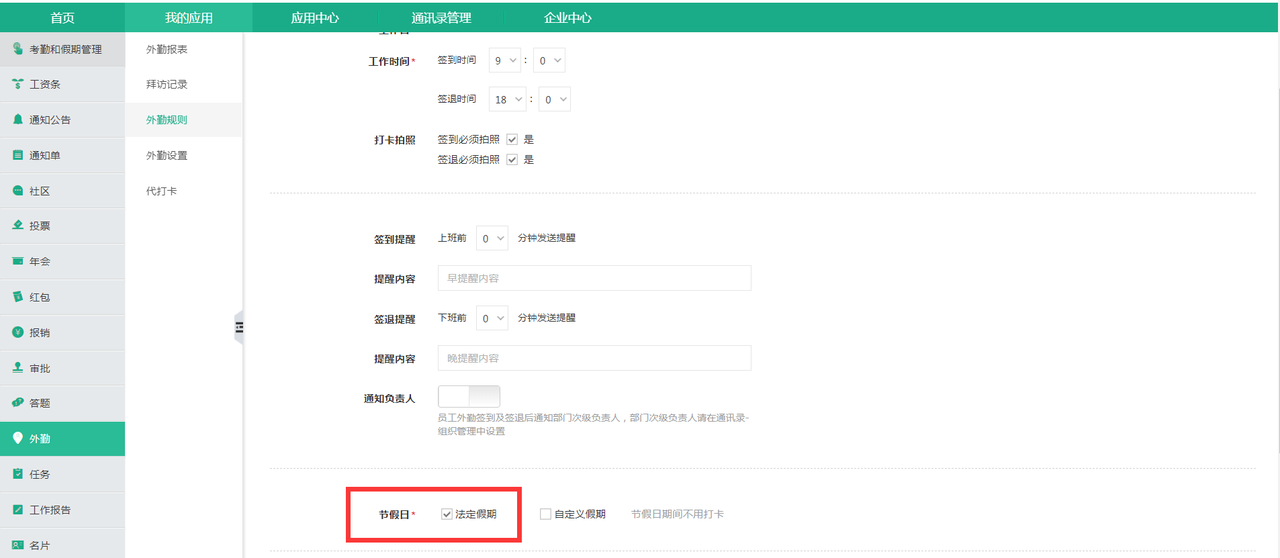Click the 审批 approval icon
The height and width of the screenshot is (558, 1280).
coord(18,368)
